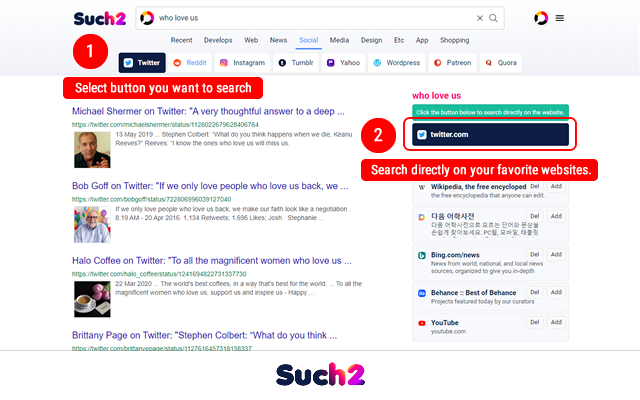Open the 다음 어학사전 entry

(453, 216)
